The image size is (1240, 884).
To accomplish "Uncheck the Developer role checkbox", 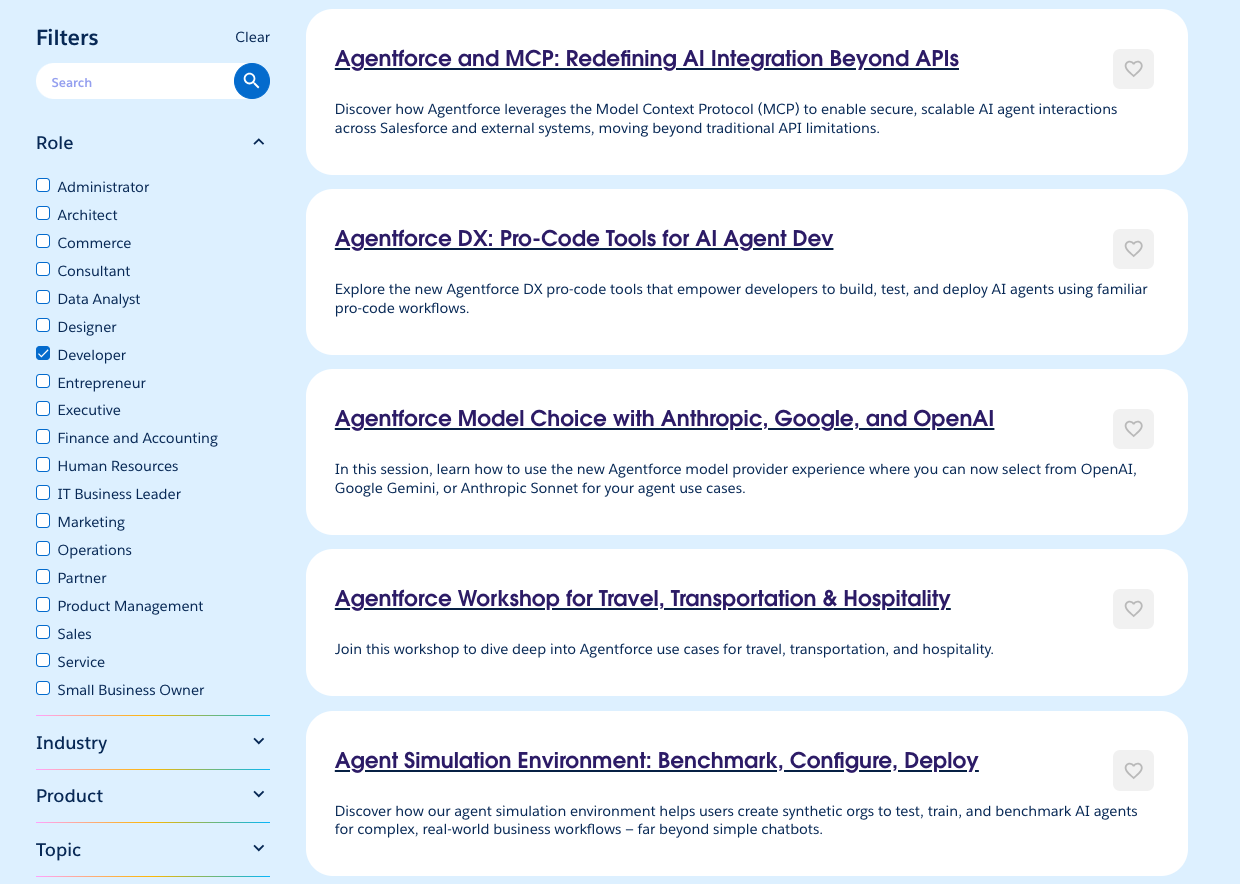I will pyautogui.click(x=43, y=353).
